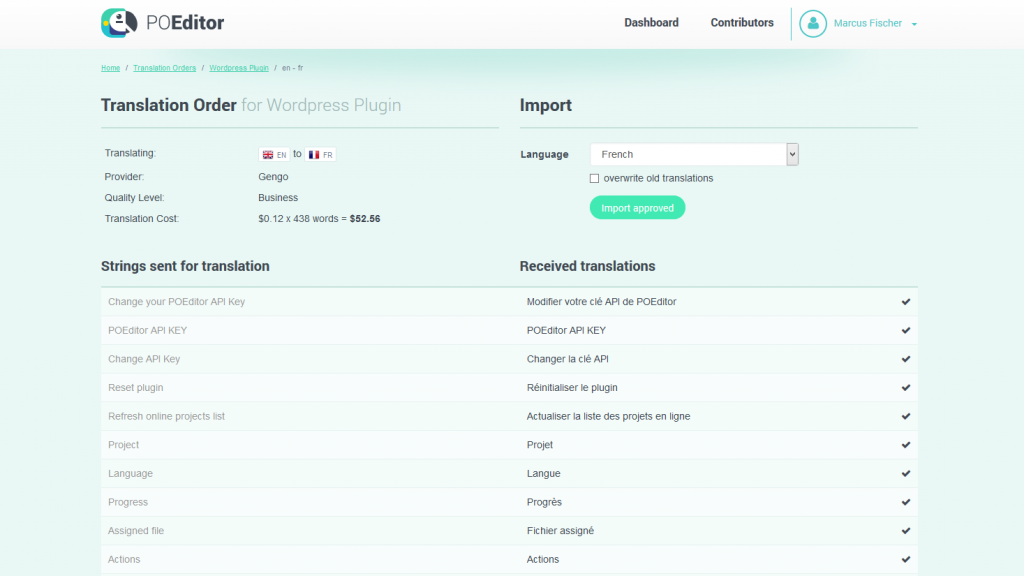Click the checkmark beside the Actions translation
The height and width of the screenshot is (576, 1024).
906,559
